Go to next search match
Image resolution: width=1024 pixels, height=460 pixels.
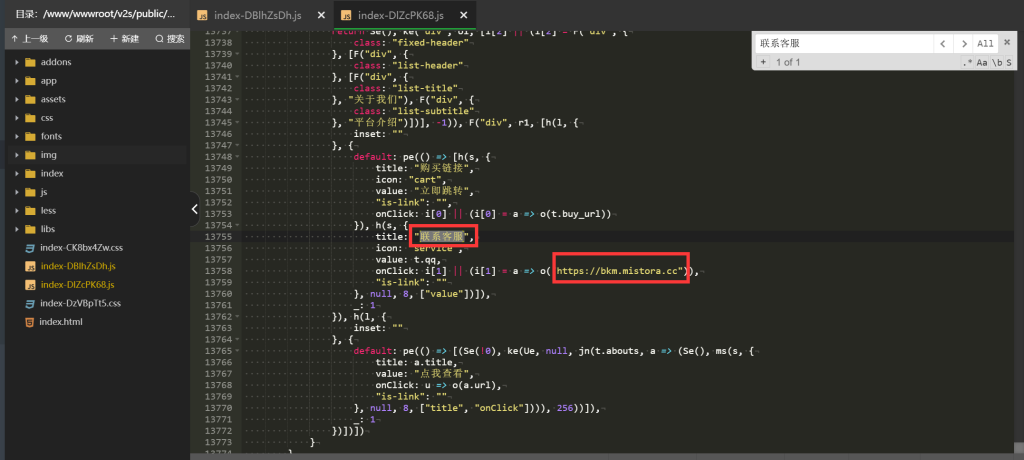[x=963, y=44]
